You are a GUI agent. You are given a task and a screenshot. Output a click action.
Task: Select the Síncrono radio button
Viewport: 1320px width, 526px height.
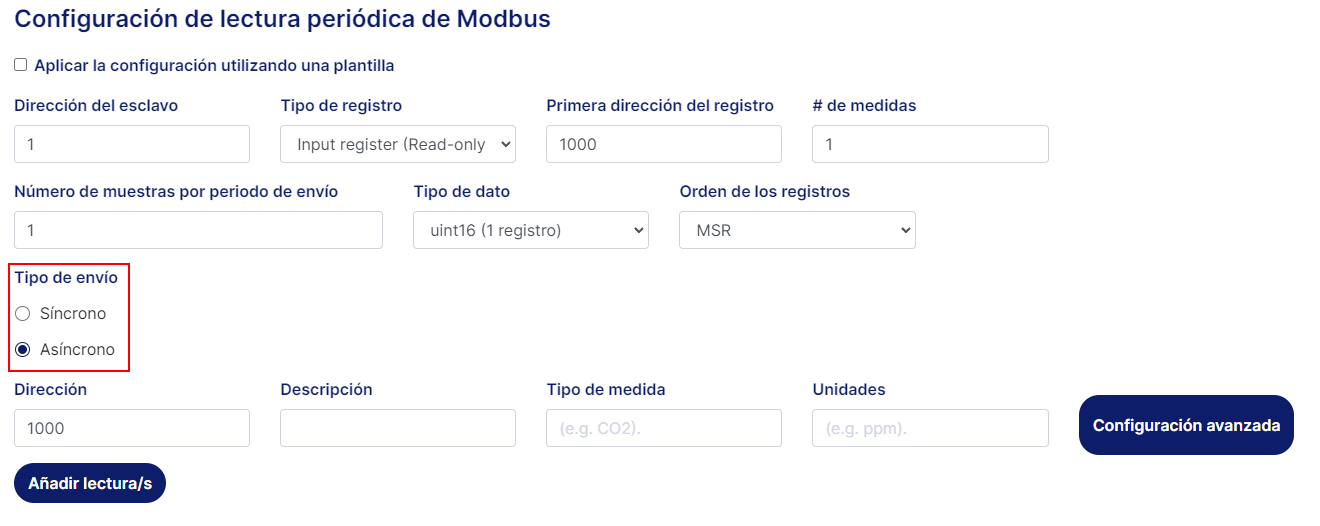click(23, 314)
